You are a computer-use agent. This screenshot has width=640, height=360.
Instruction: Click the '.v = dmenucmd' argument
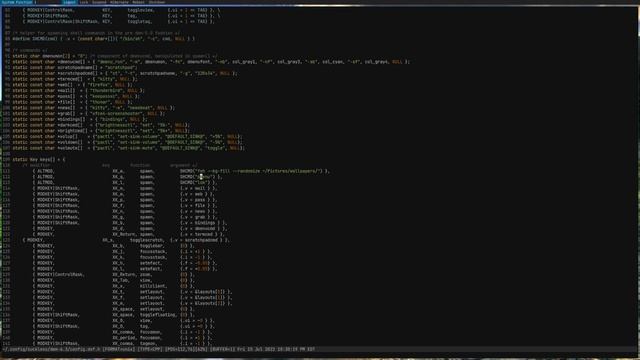click(x=200, y=229)
